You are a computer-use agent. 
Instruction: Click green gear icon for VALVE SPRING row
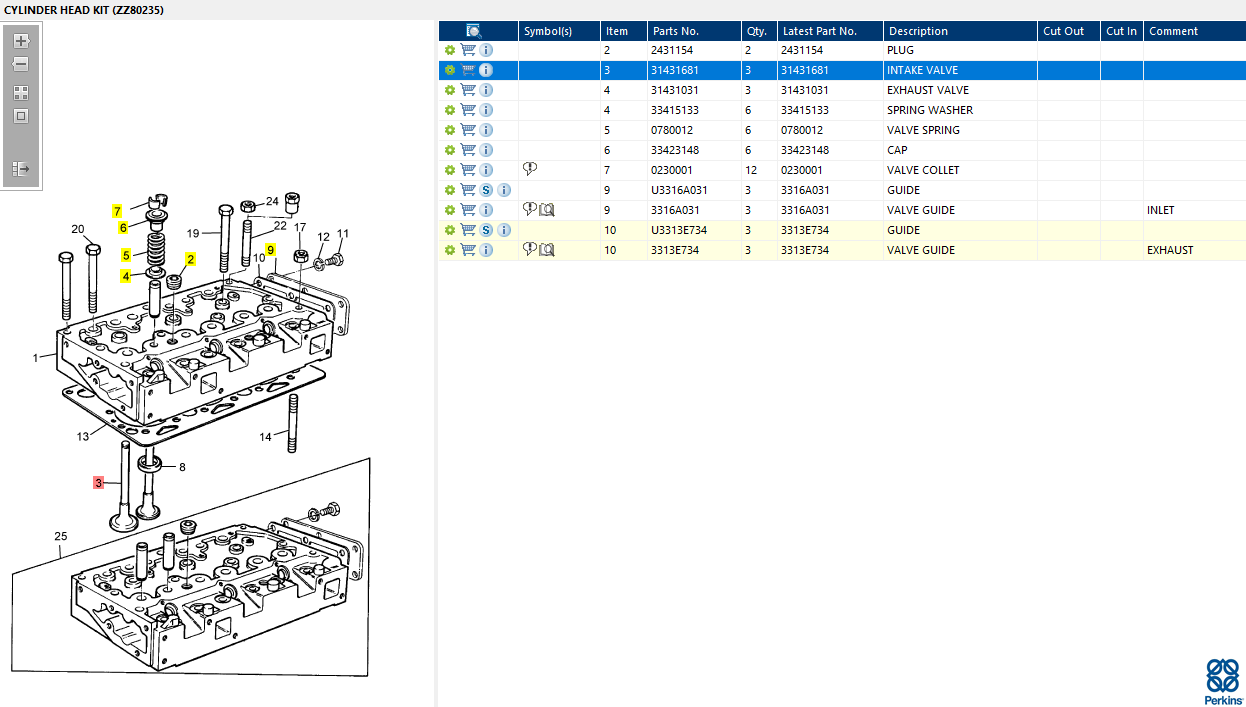450,130
